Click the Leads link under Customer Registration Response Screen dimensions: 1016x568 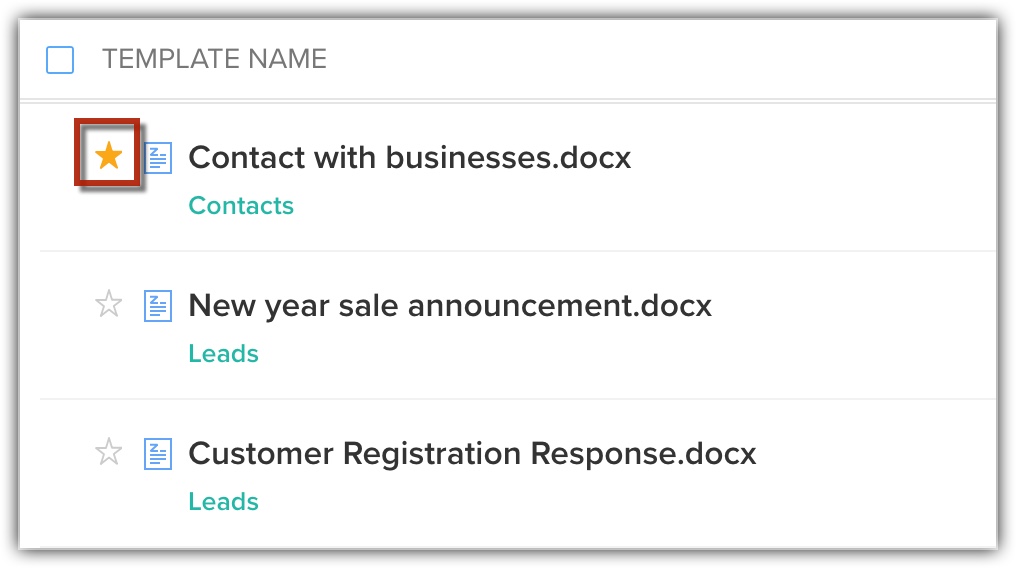[223, 502]
